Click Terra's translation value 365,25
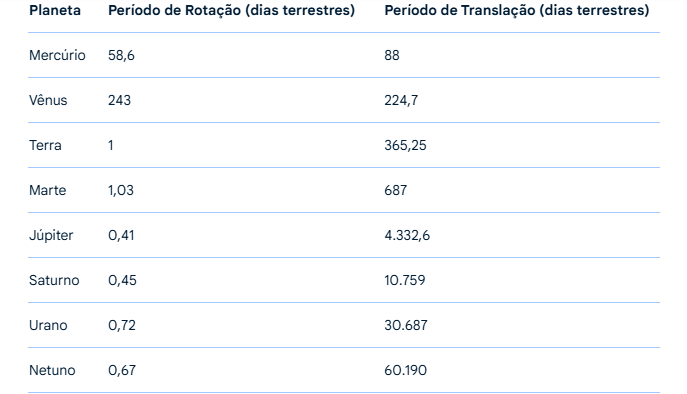This screenshot has height=394, width=687. click(405, 146)
